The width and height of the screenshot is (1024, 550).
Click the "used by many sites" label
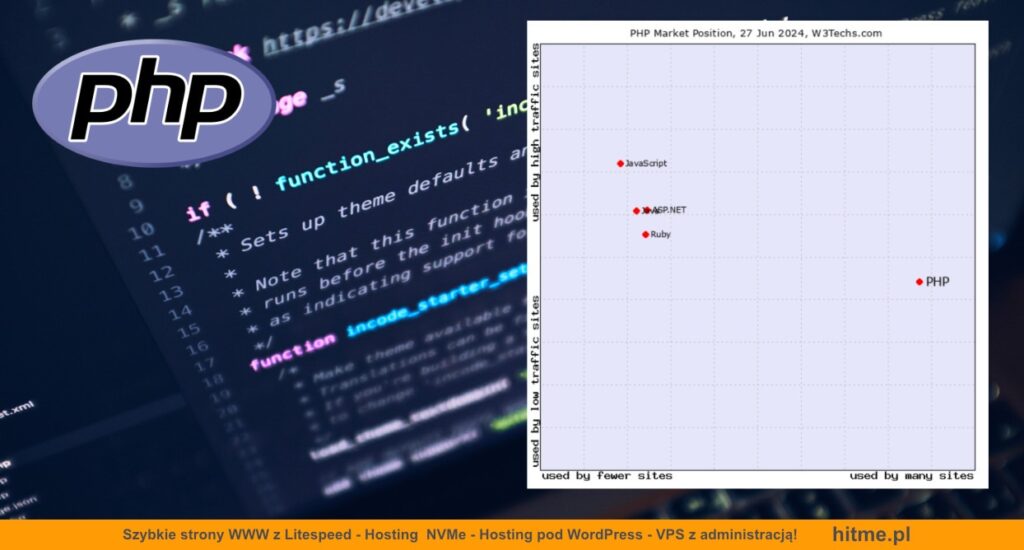911,476
